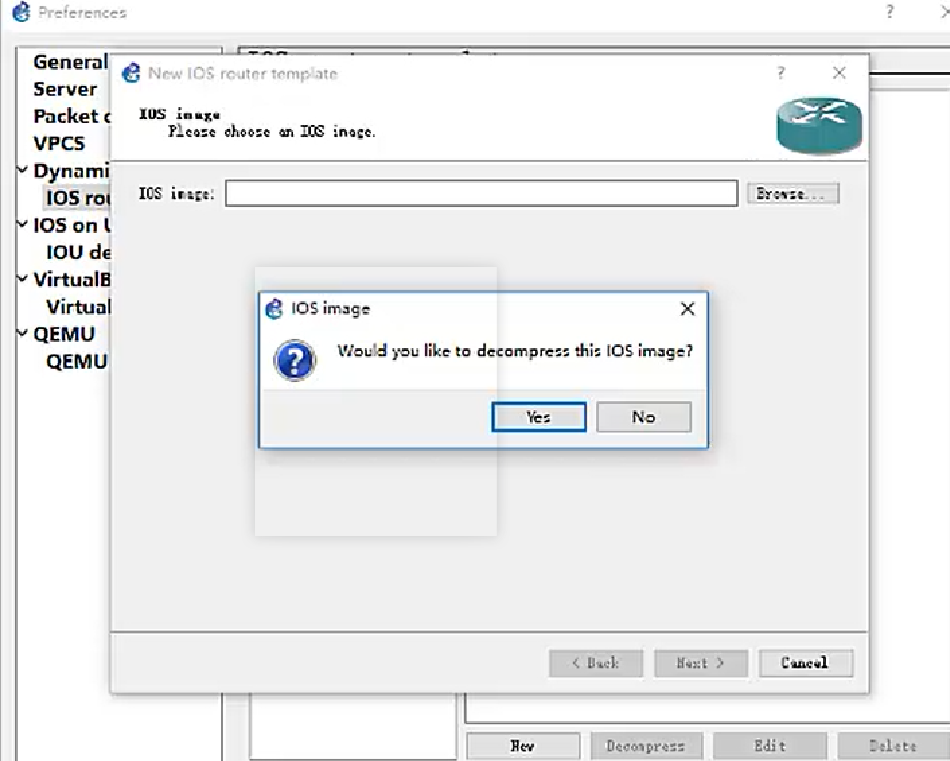Viewport: 950px width, 761px height.
Task: Select IOS routers in Preferences tree
Action: pos(78,198)
